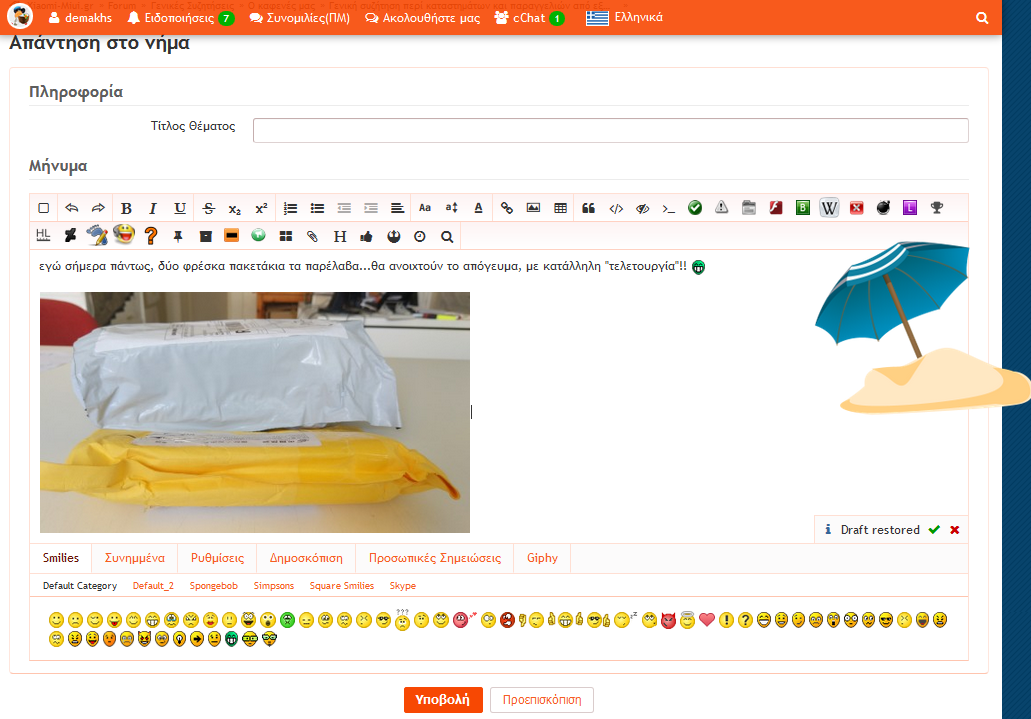Image resolution: width=1031 pixels, height=719 pixels.
Task: Click the trophy toolbar icon
Action: point(937,208)
